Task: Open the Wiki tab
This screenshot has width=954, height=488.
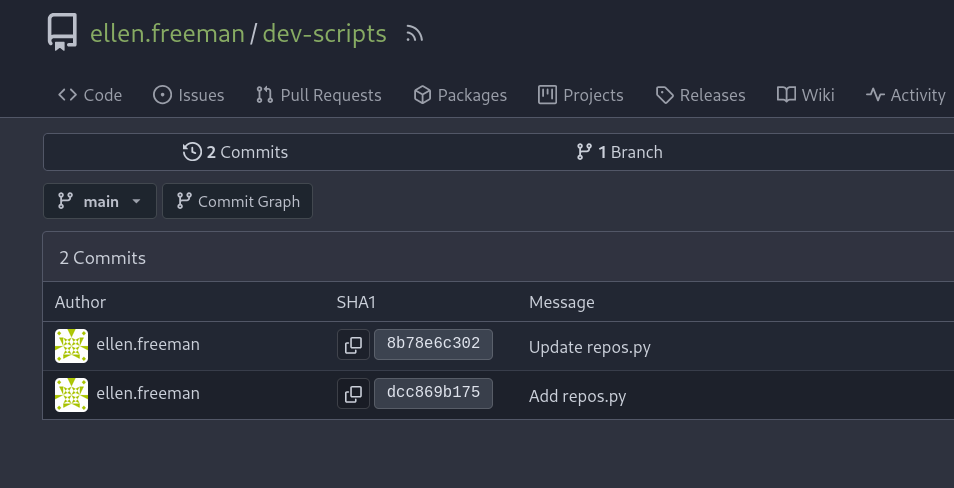Action: (x=805, y=95)
